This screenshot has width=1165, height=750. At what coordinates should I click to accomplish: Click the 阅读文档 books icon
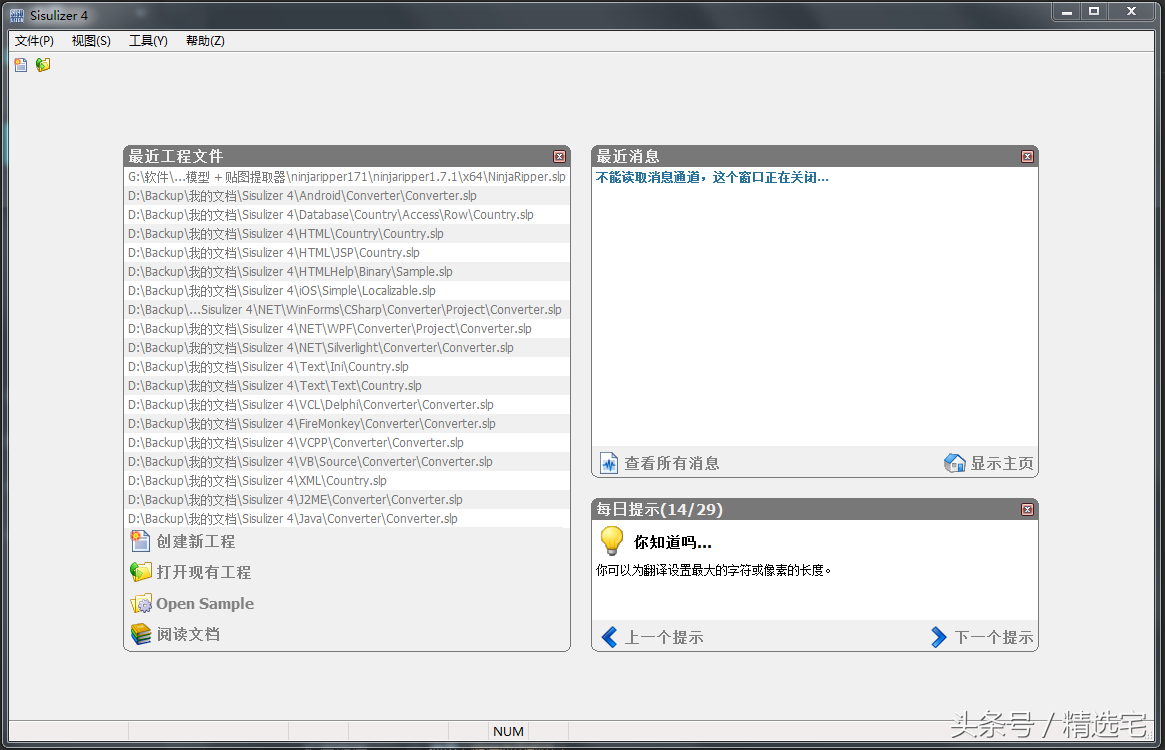140,634
